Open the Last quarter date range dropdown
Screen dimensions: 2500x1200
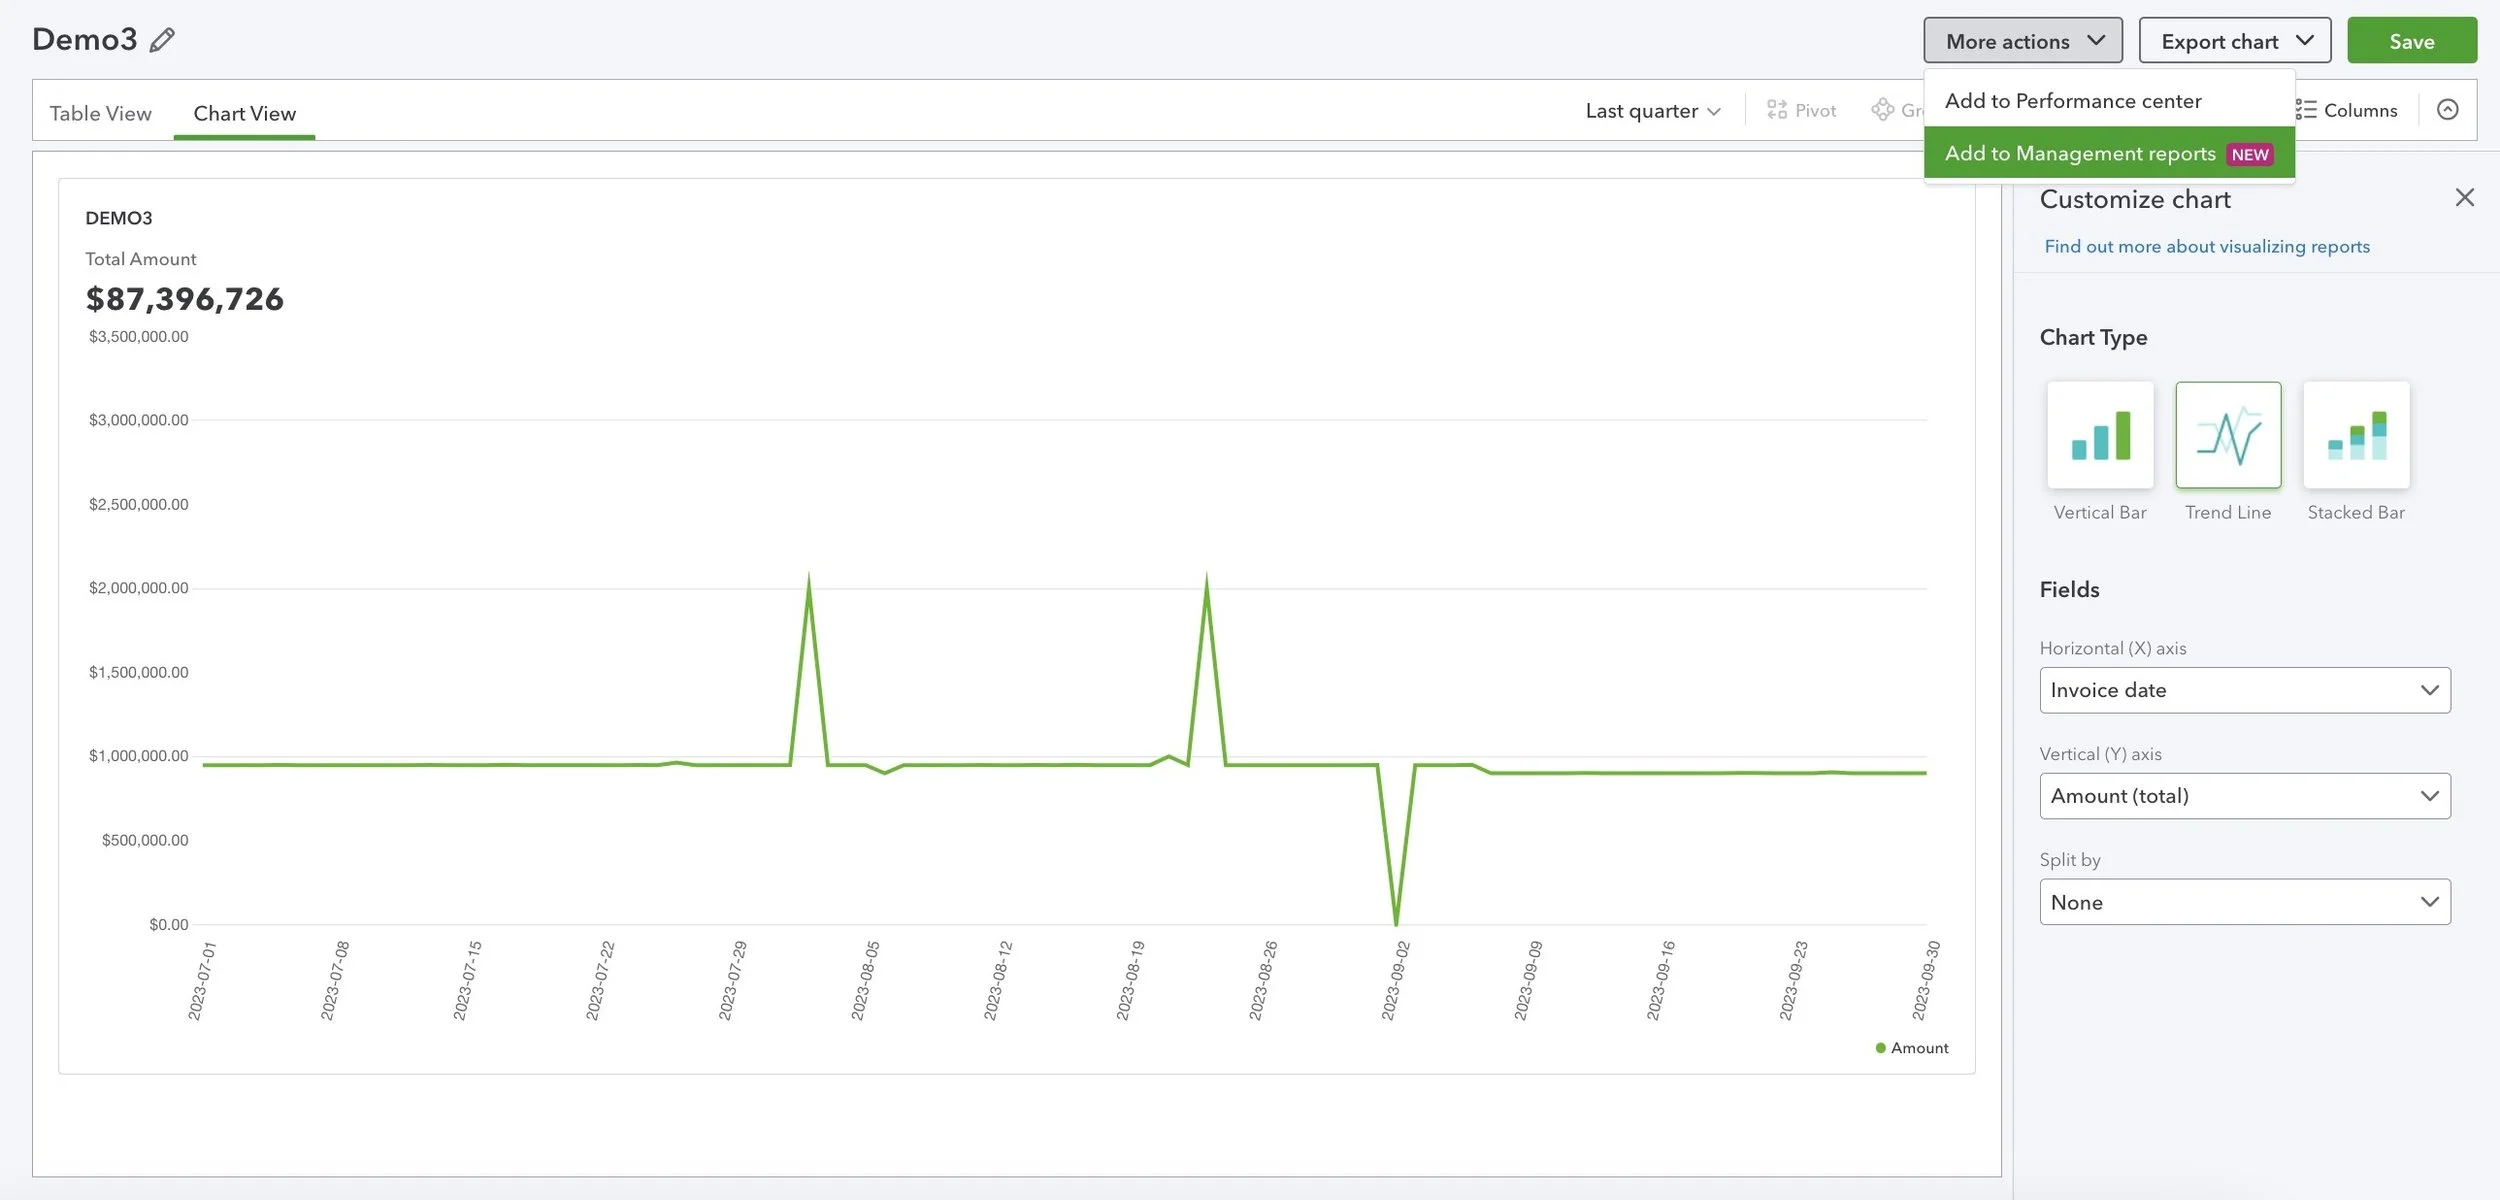(x=1653, y=111)
